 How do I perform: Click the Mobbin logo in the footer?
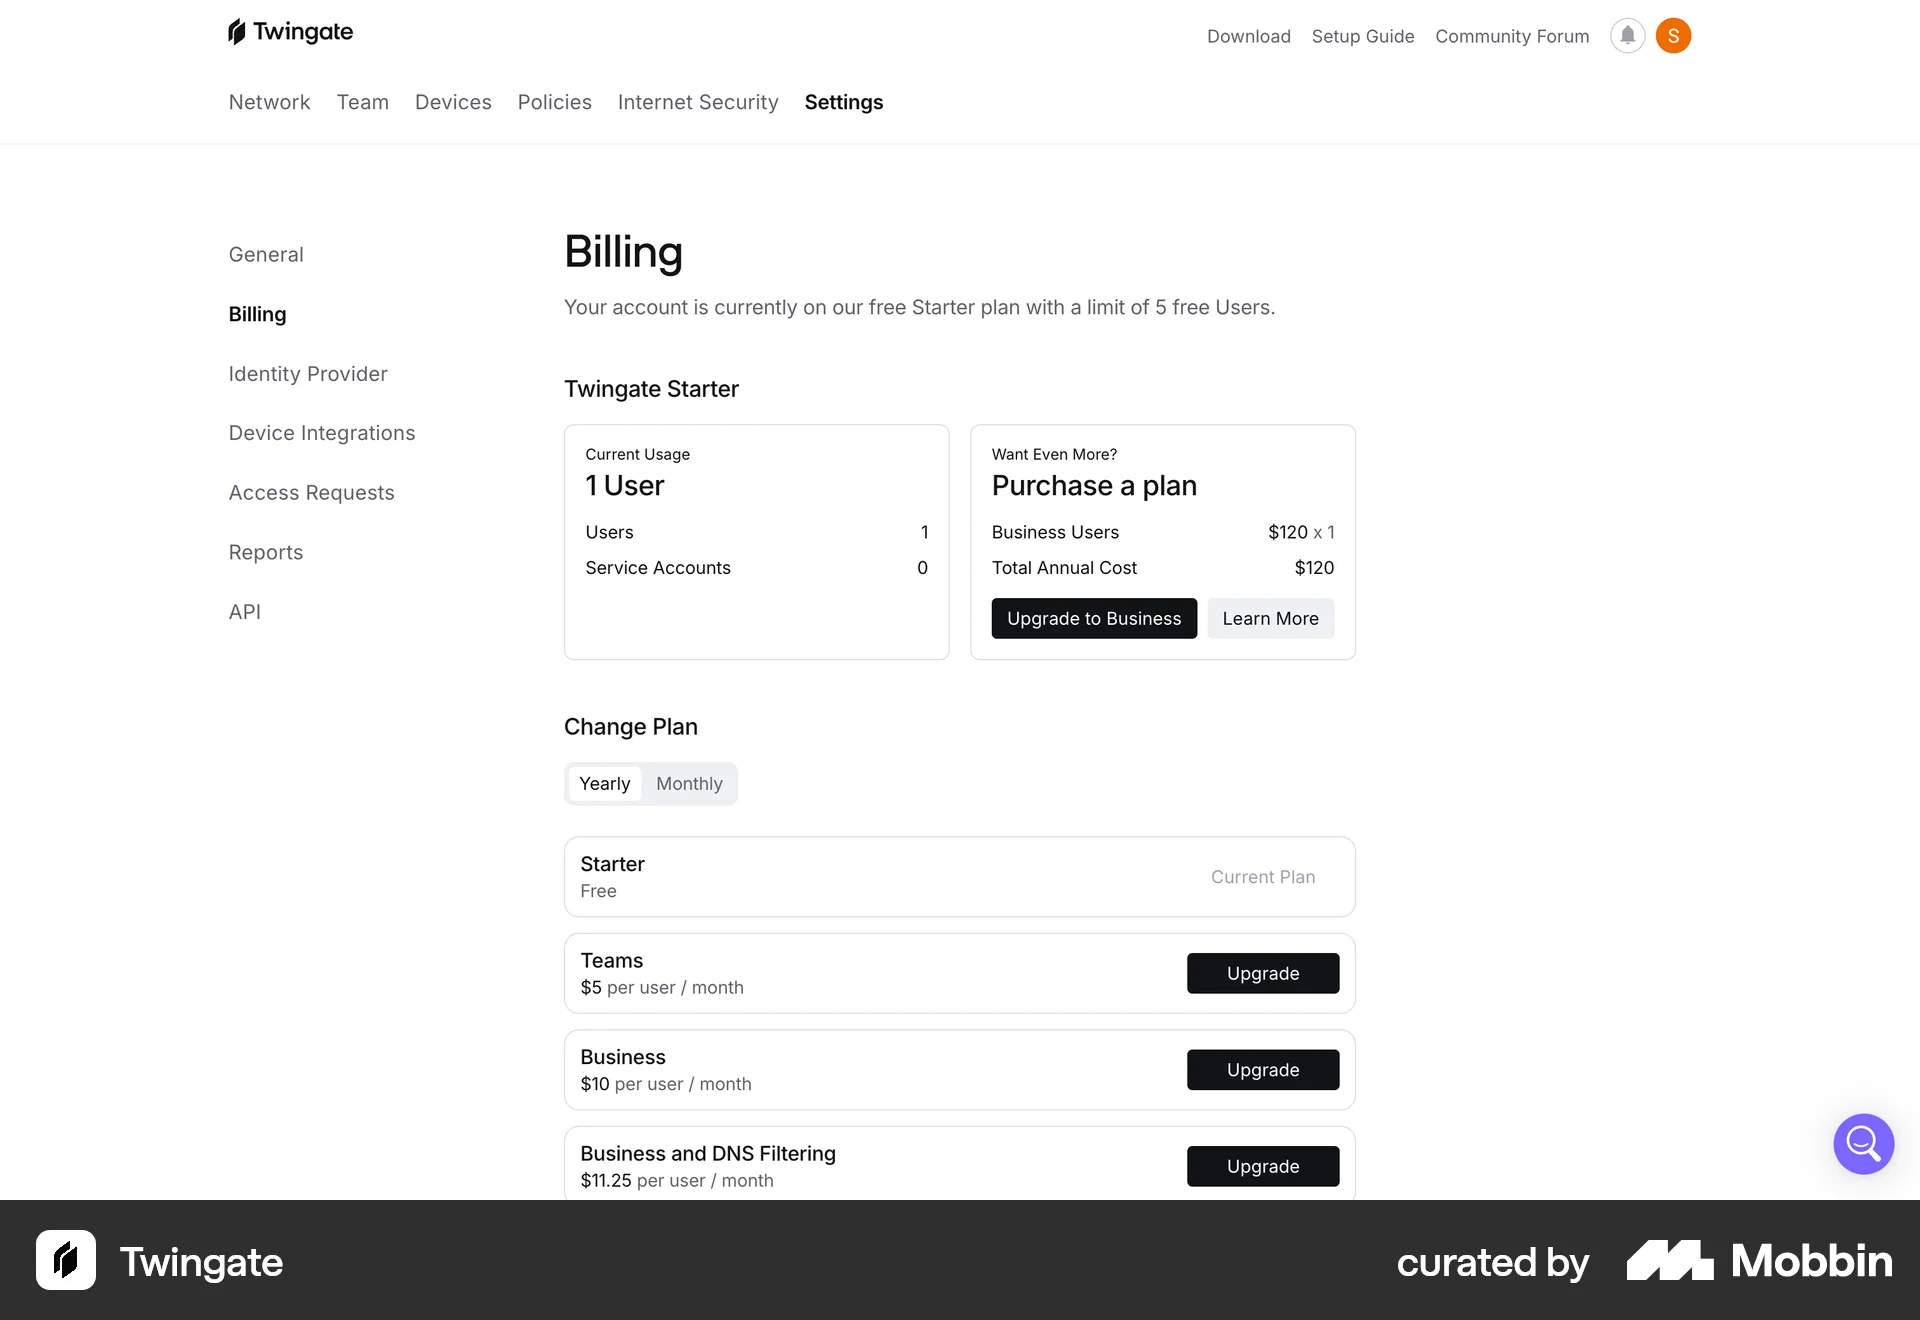[x=1758, y=1261]
